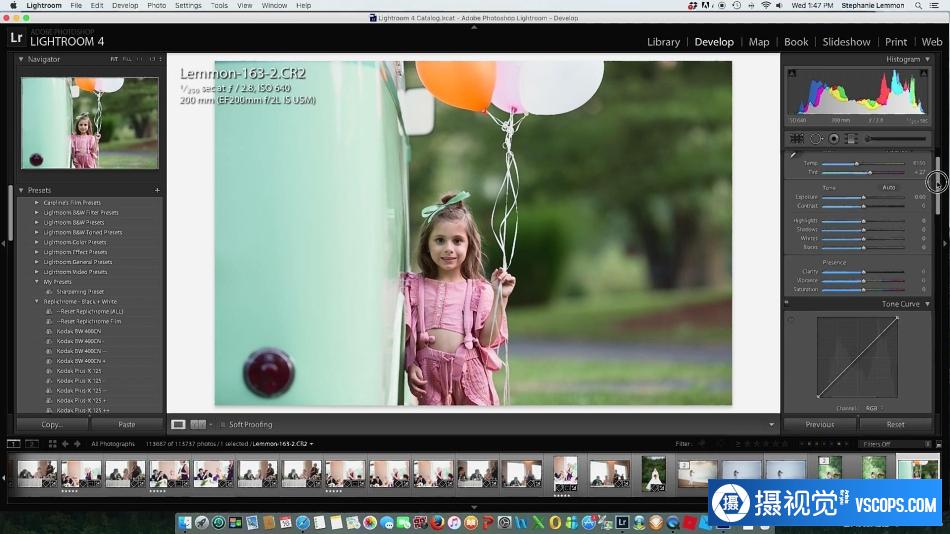Screen dimensions: 950x534
Task: Collapse My Presets folder
Action: coord(36,282)
